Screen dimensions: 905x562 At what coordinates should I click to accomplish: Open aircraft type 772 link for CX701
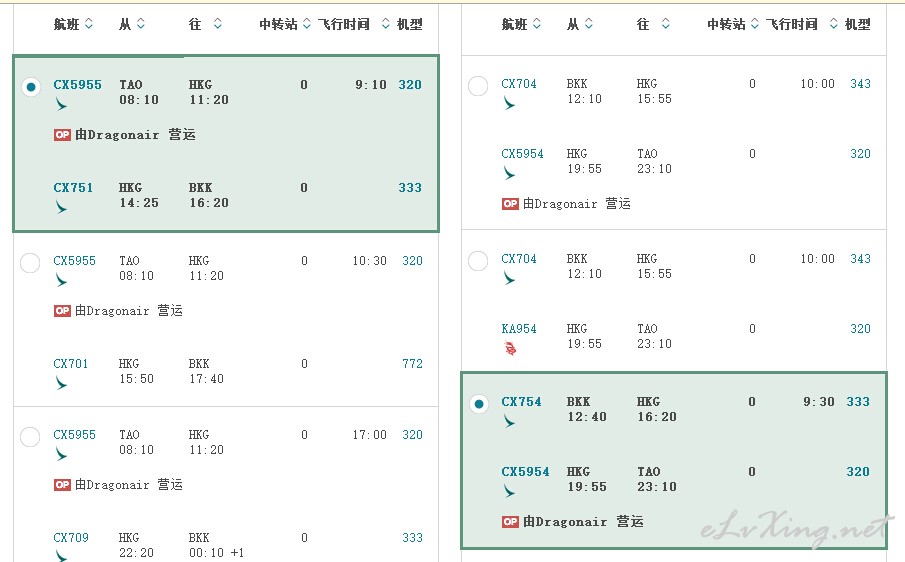tap(412, 364)
